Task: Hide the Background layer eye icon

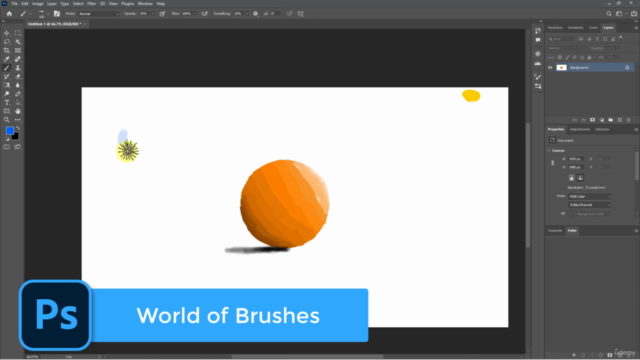Action: click(x=550, y=68)
